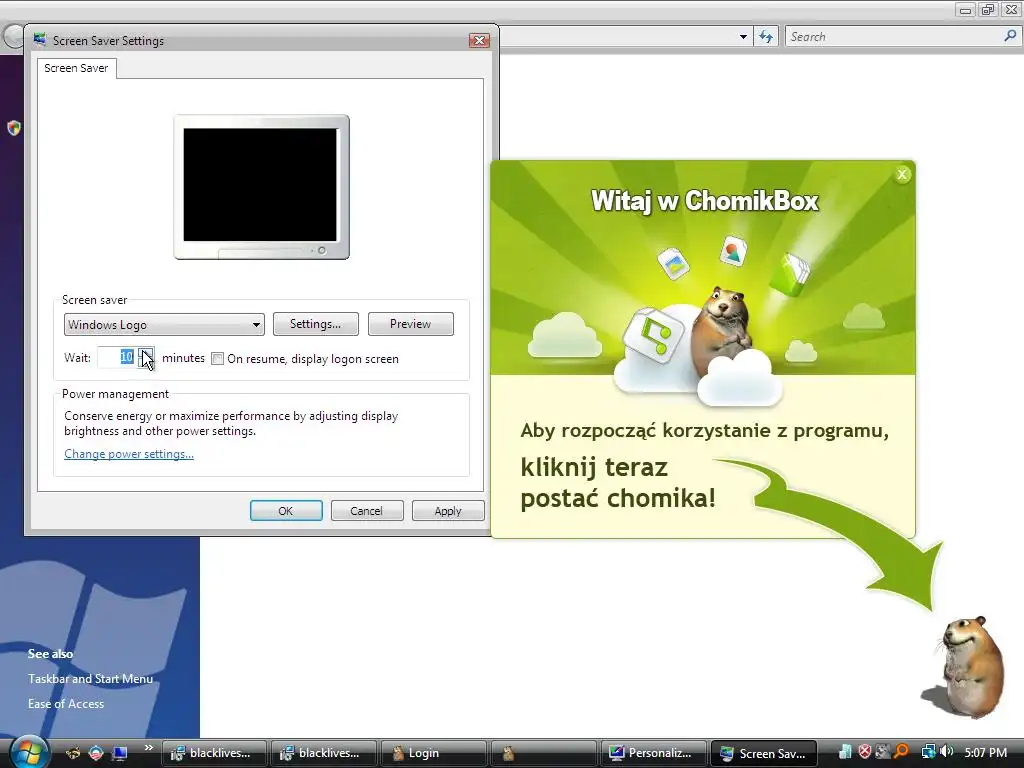Open the Screen saver dropdown showing Windows Logo
Image resolution: width=1024 pixels, height=768 pixels.
point(164,325)
